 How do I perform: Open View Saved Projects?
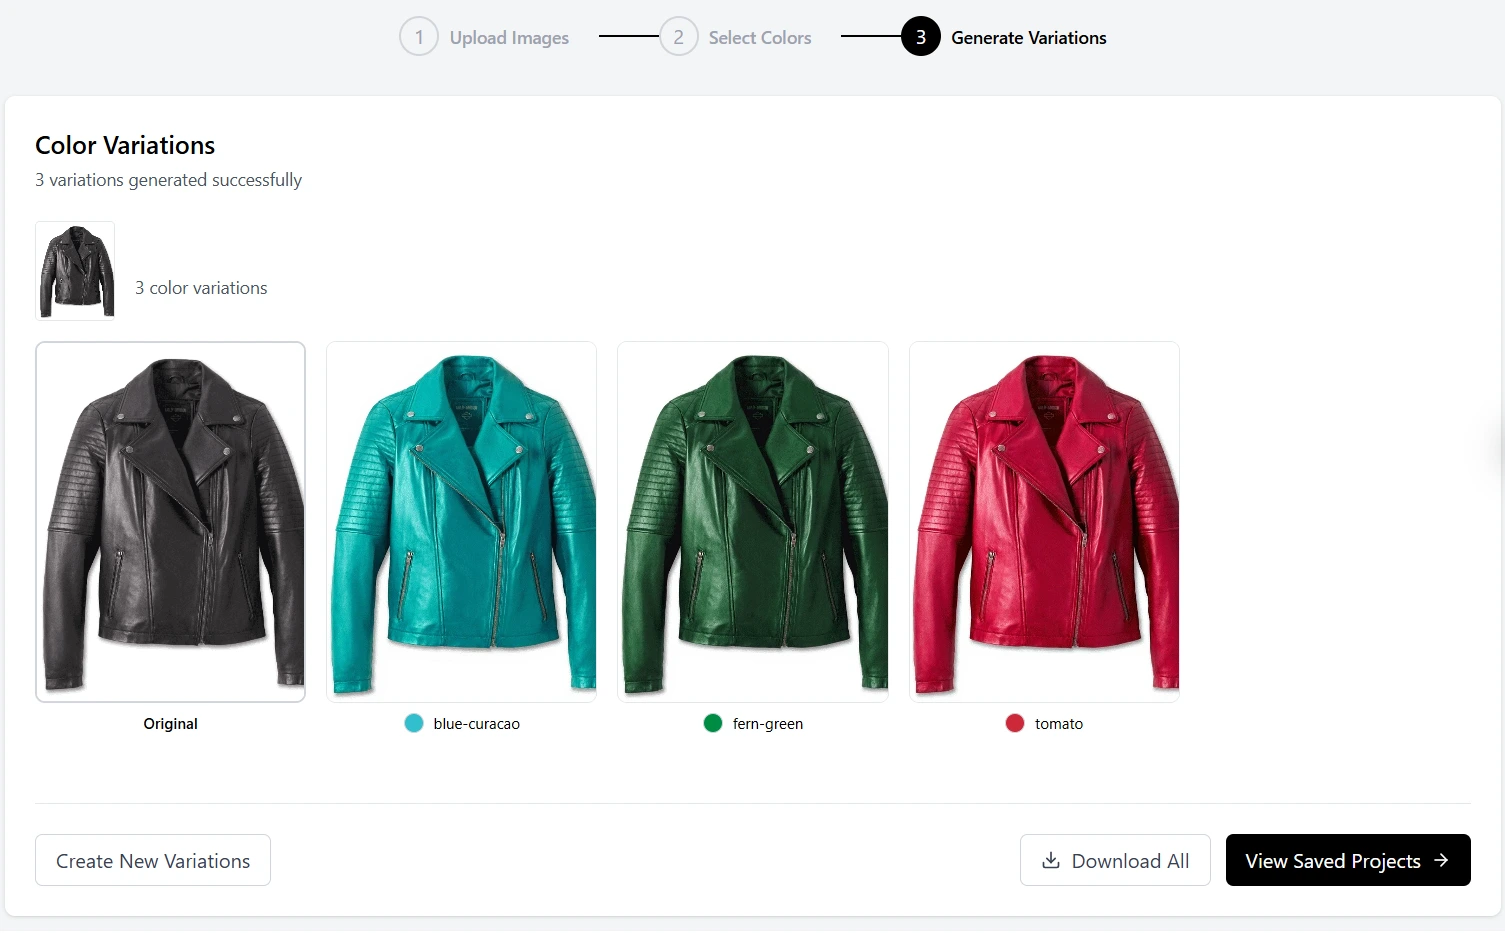pyautogui.click(x=1332, y=861)
